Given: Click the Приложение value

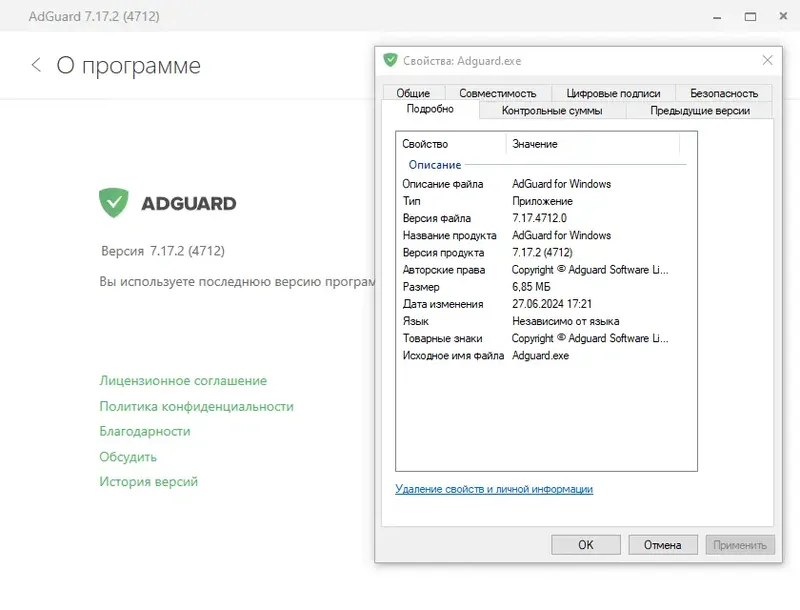Looking at the screenshot, I should (x=542, y=201).
